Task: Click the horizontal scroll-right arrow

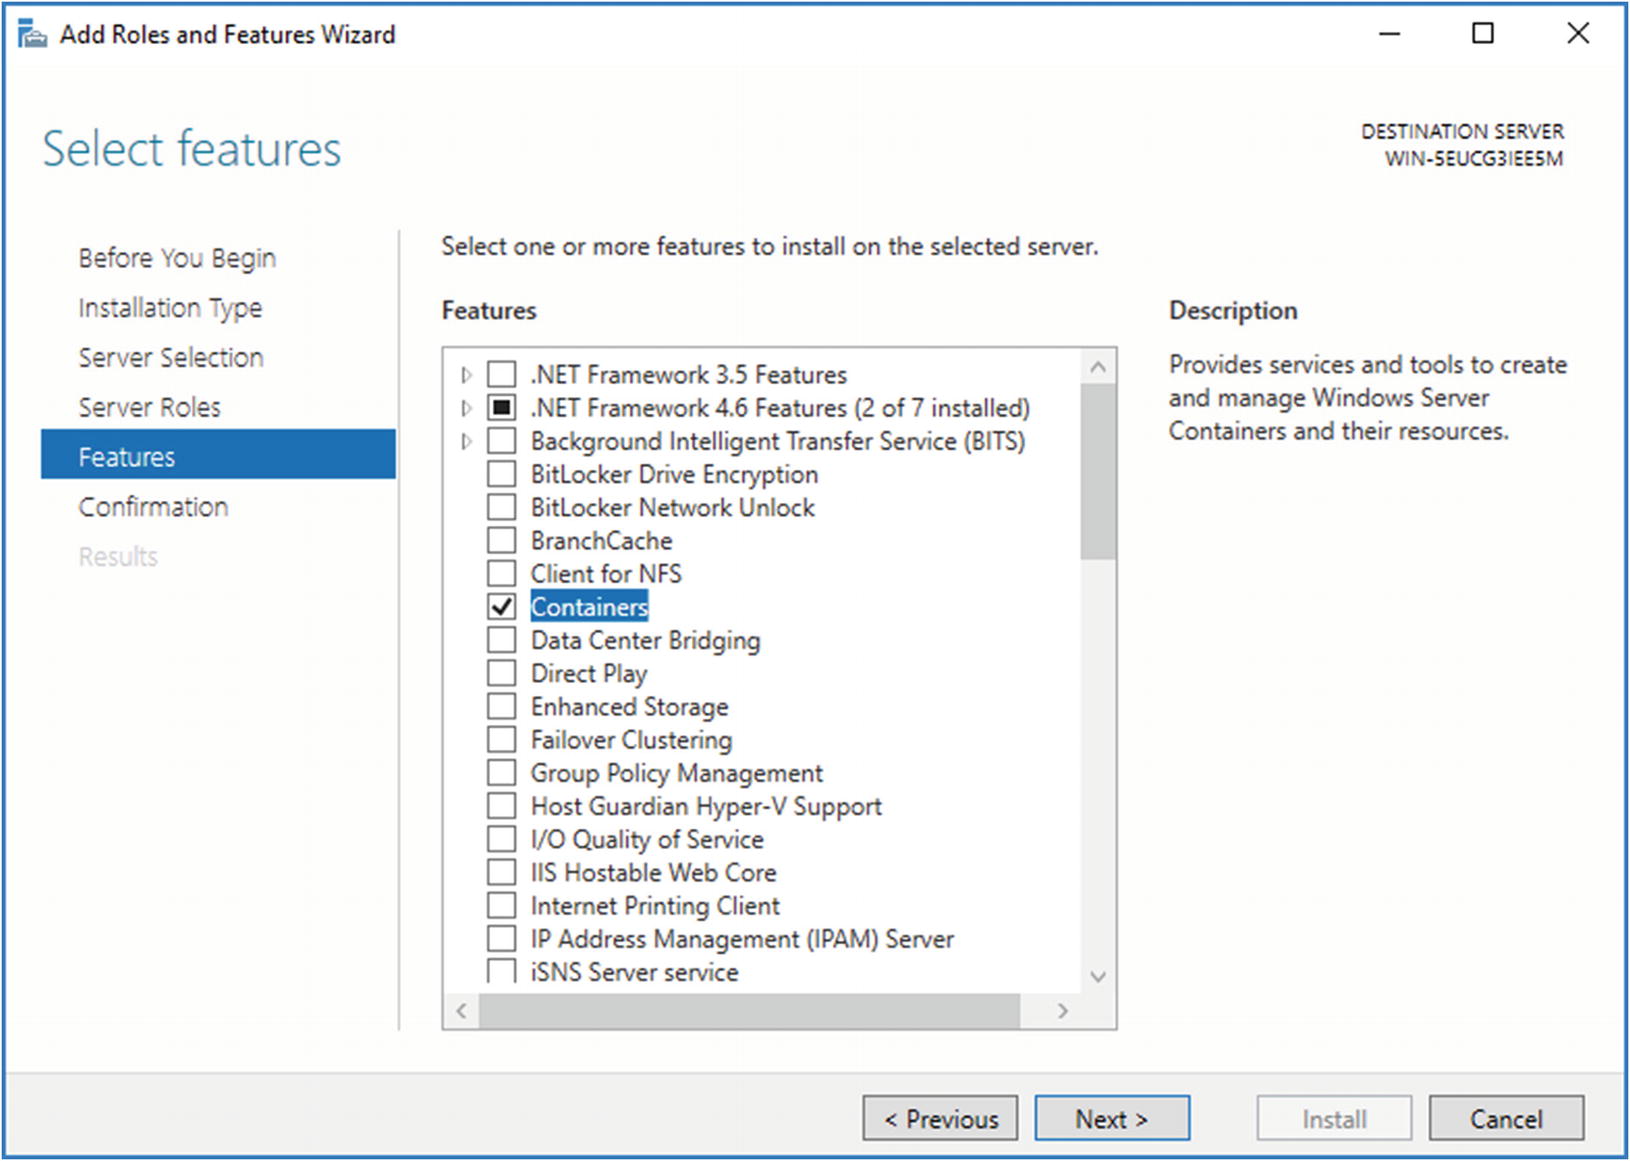Action: [x=1063, y=1011]
